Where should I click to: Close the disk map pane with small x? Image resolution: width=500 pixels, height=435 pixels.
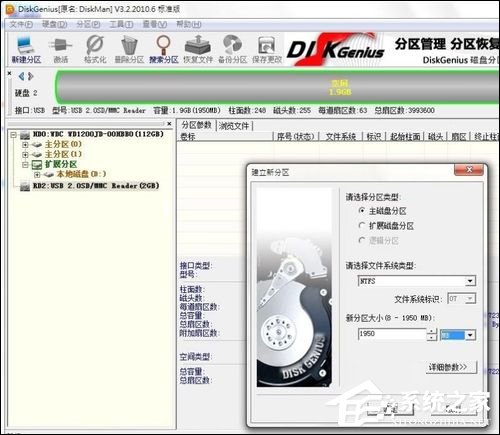9,73
